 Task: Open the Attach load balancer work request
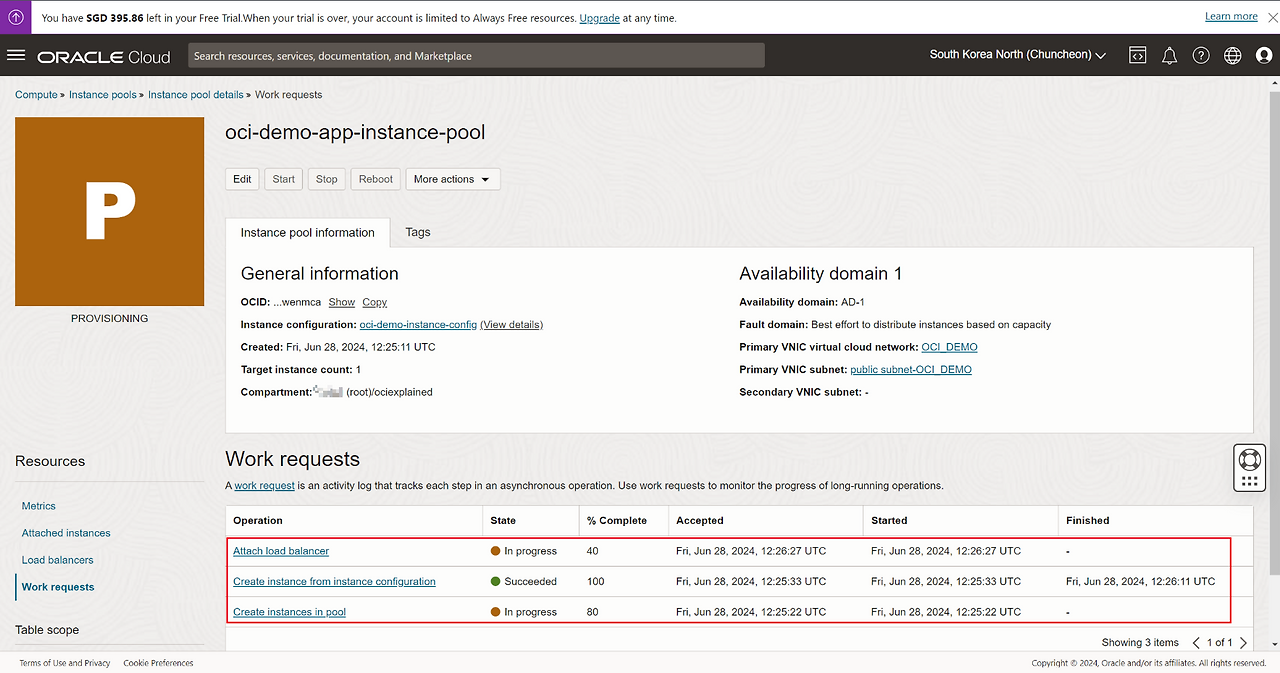(x=281, y=551)
